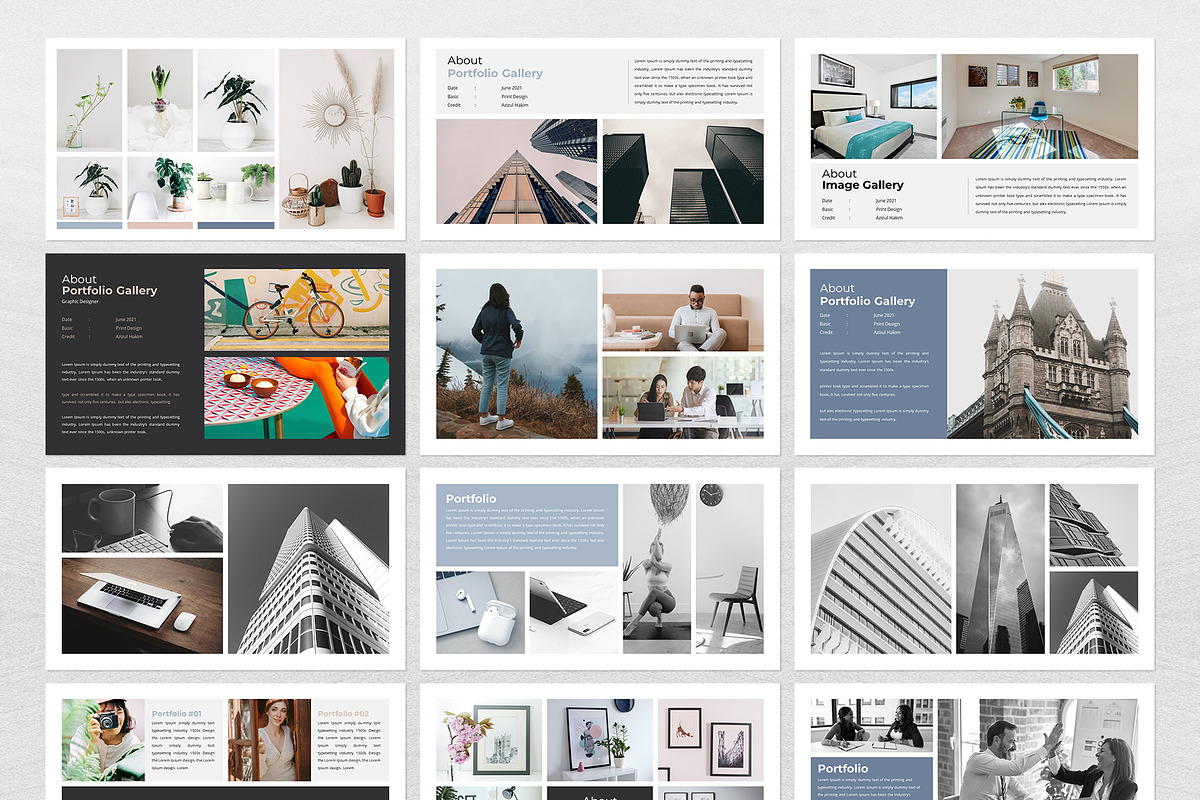Click 'Azzul Hakim' on the skyscraper slide

pyautogui.click(x=515, y=104)
